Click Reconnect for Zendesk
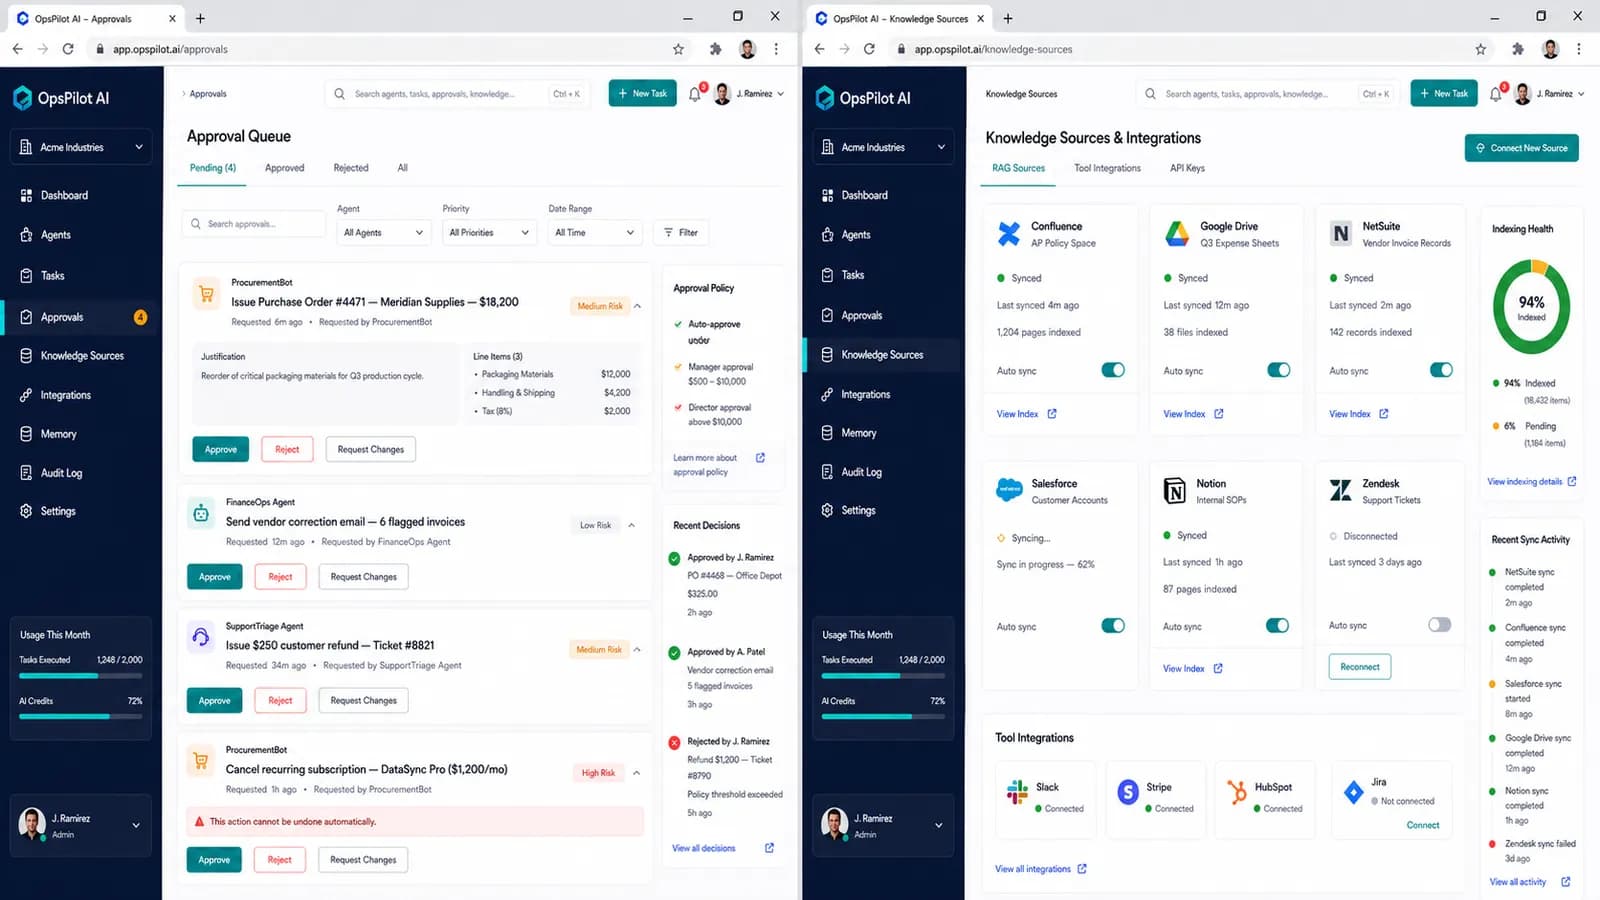The height and width of the screenshot is (900, 1600). 1360,667
